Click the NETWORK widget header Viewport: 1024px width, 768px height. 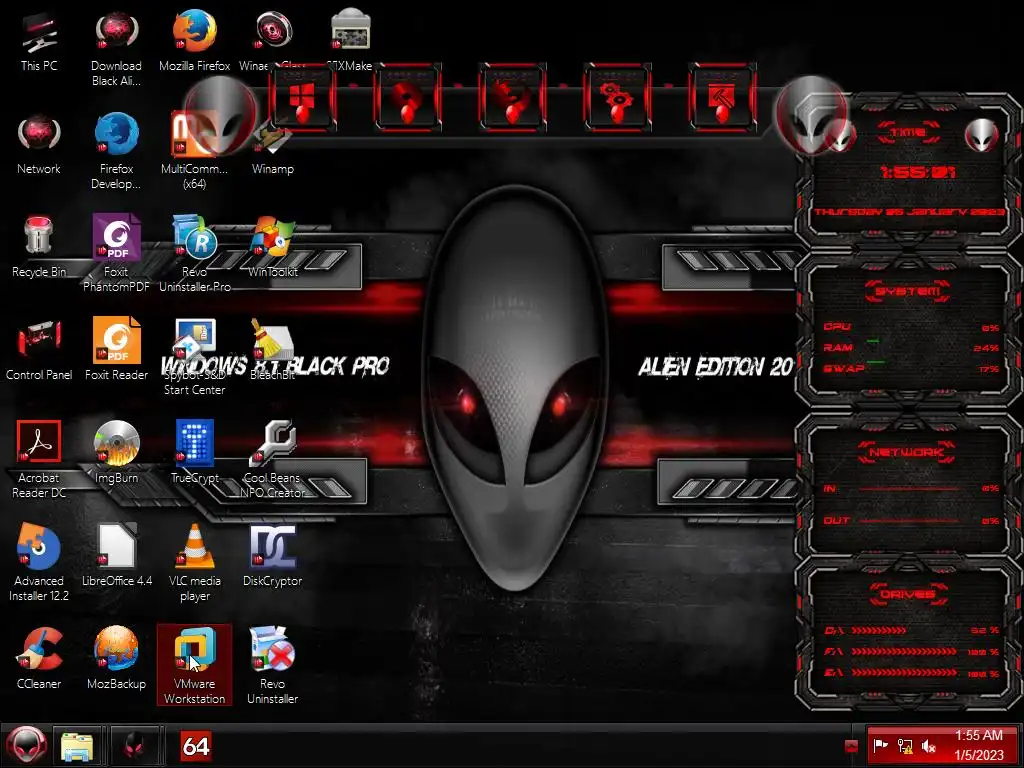click(x=906, y=452)
